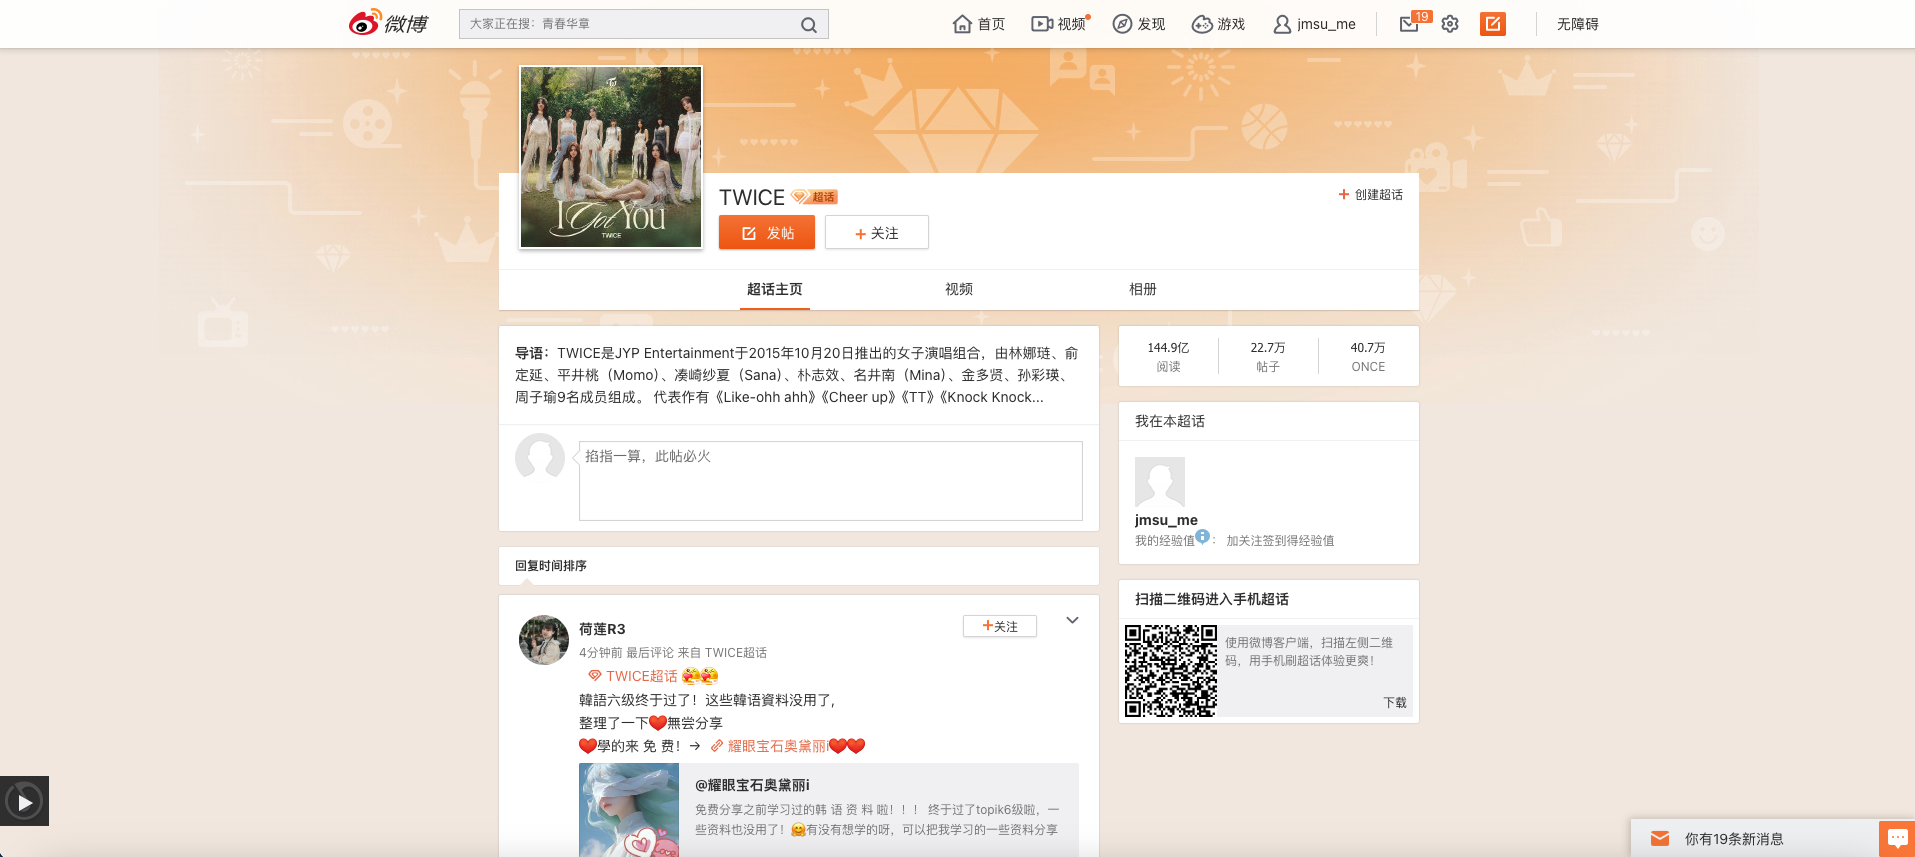
Task: Click orange compose post icon
Action: tap(1493, 24)
